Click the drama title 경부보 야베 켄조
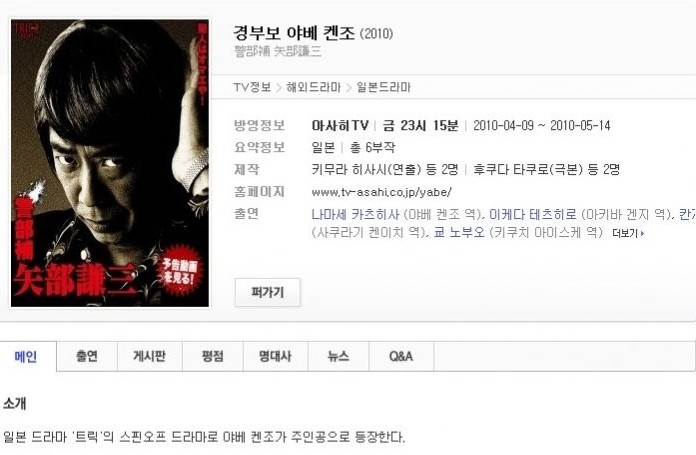The width and height of the screenshot is (696, 455). pos(294,33)
